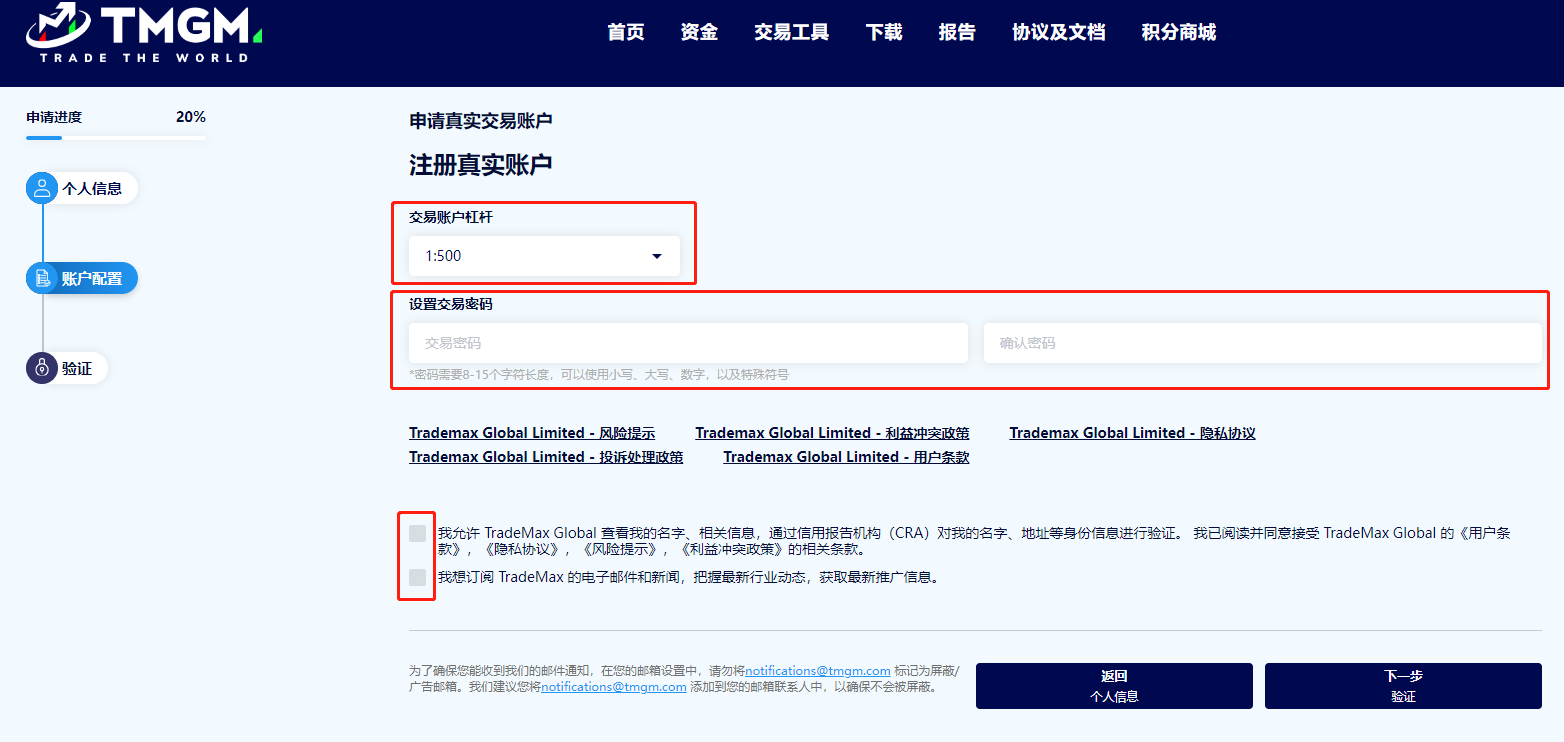Image resolution: width=1564 pixels, height=742 pixels.
Task: Open the 首页 menu item
Action: [x=626, y=32]
